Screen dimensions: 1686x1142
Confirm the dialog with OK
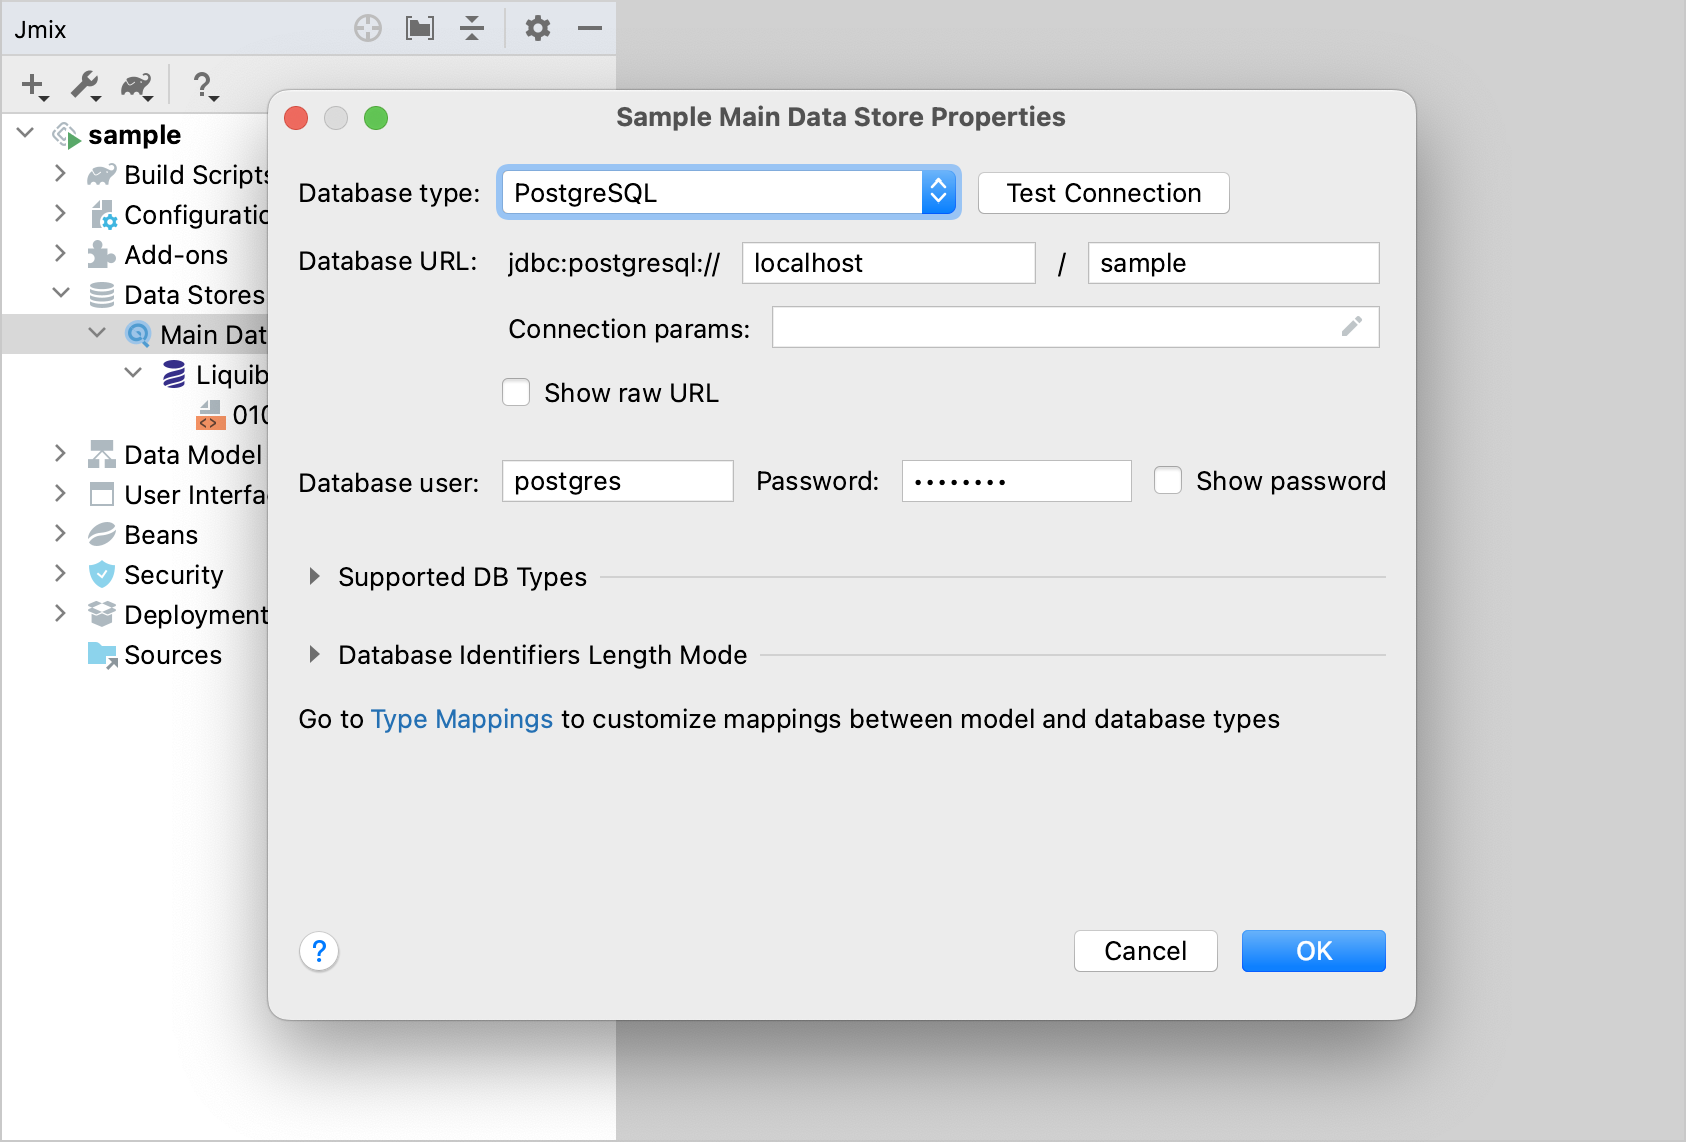click(1314, 951)
